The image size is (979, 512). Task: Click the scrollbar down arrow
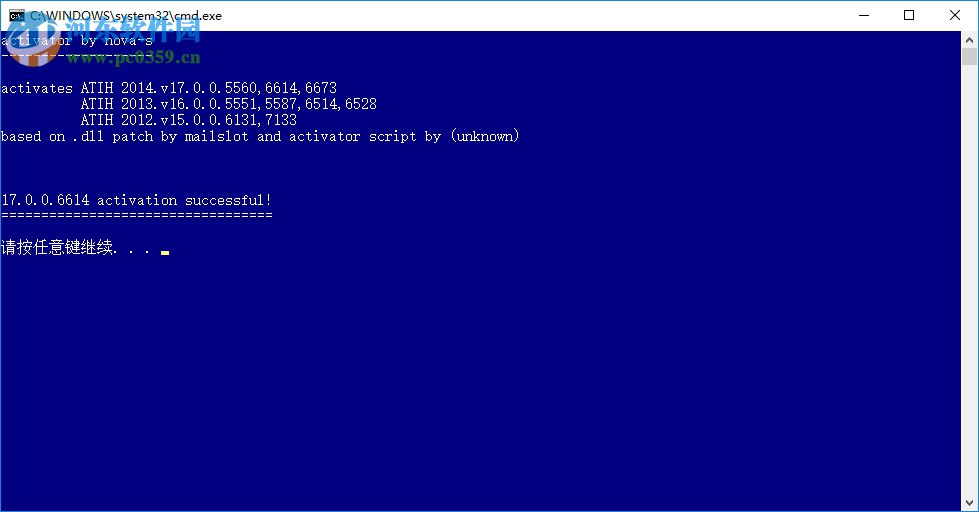pyautogui.click(x=969, y=503)
